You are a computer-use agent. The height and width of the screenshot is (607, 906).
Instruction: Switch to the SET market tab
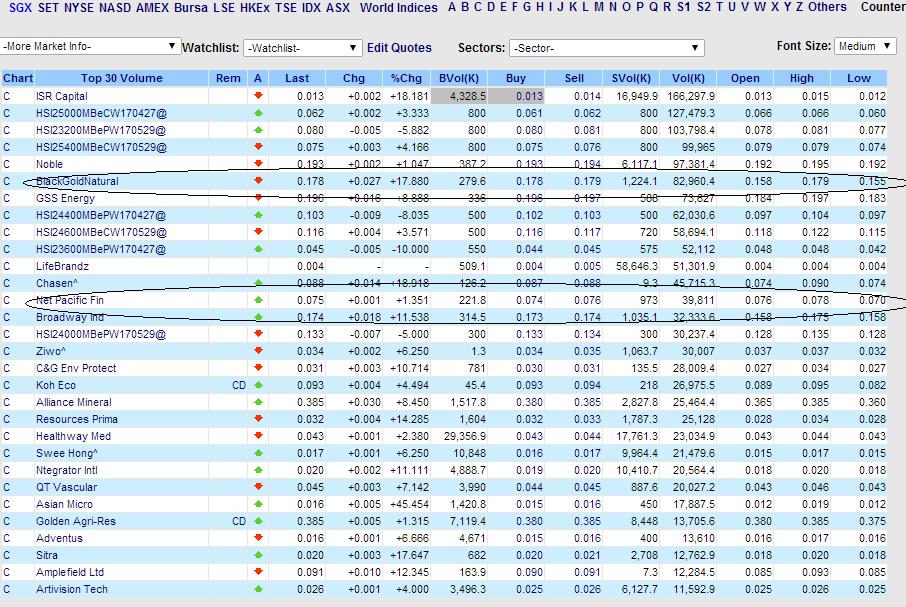48,8
